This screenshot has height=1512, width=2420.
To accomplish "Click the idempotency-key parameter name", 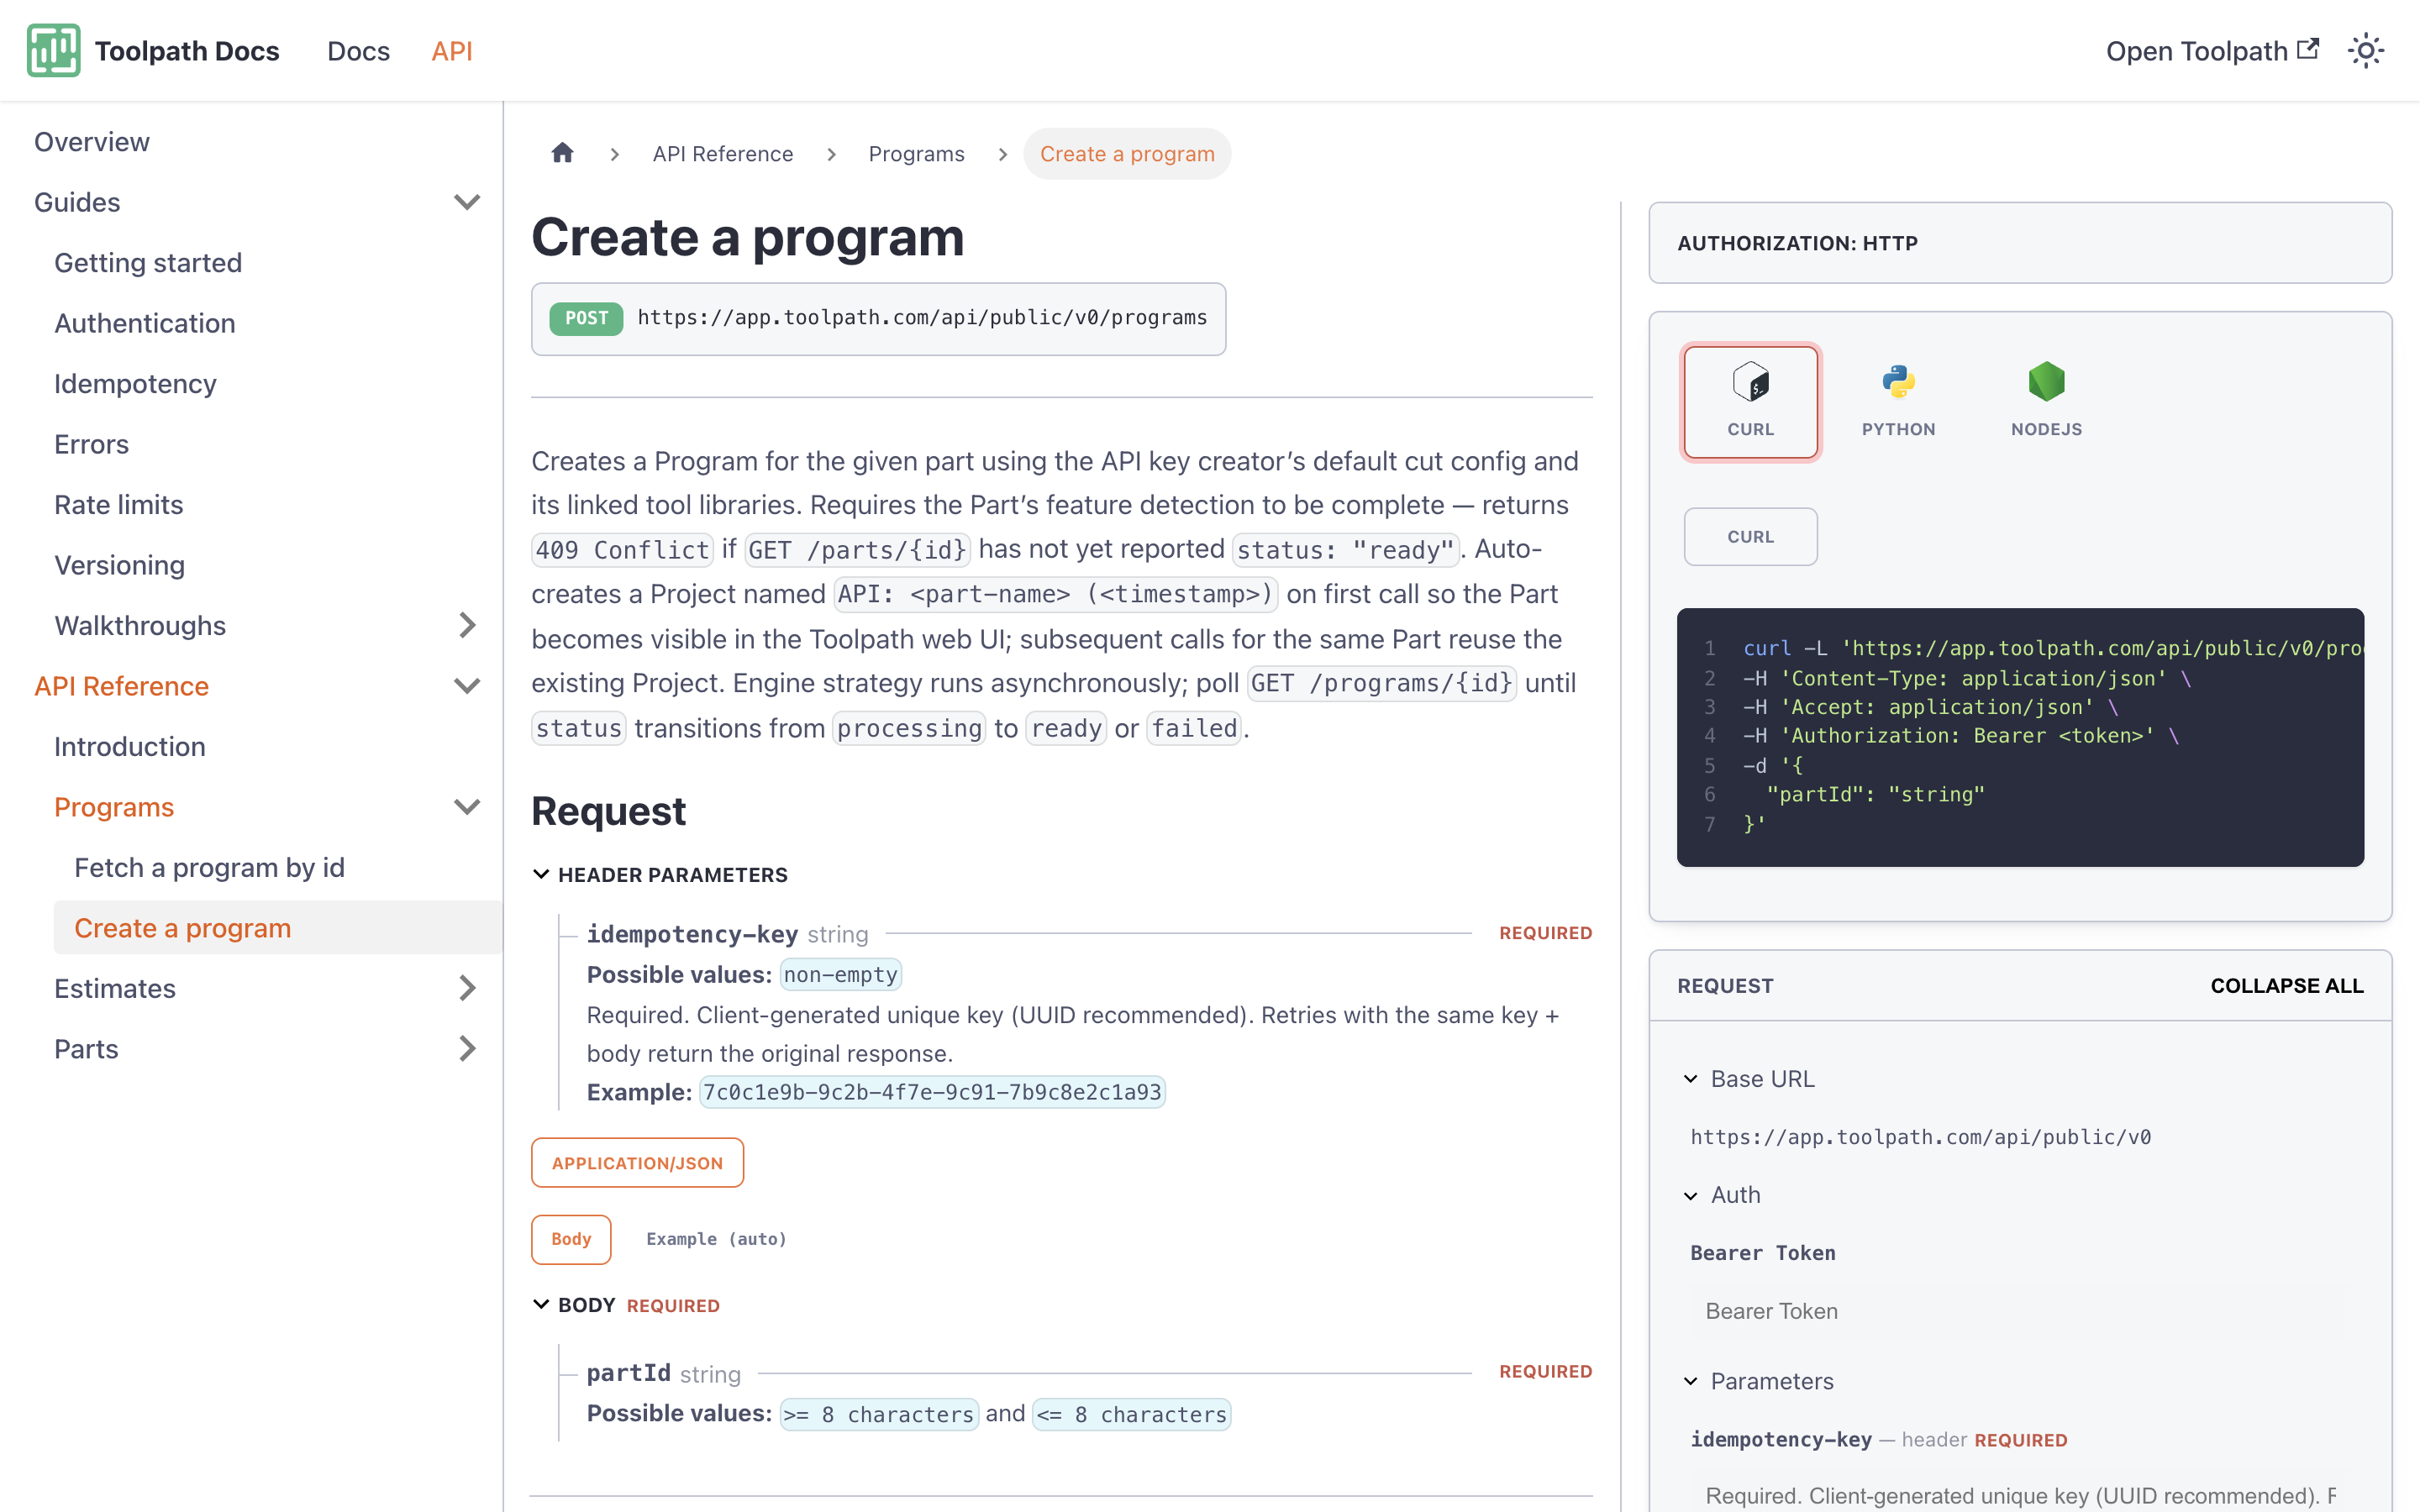I will tap(692, 934).
